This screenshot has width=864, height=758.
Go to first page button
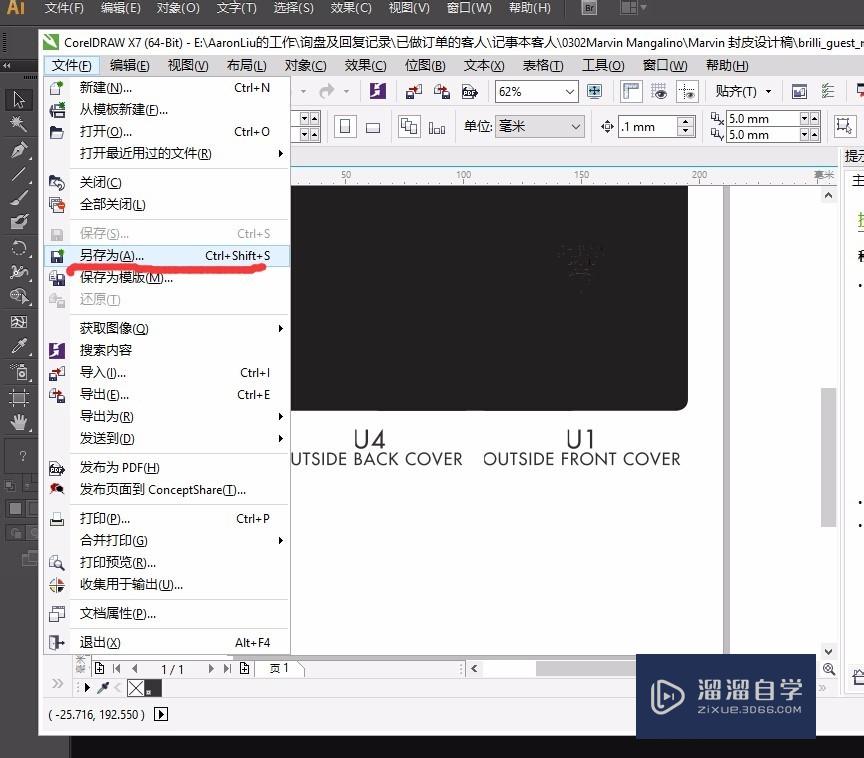click(x=116, y=669)
